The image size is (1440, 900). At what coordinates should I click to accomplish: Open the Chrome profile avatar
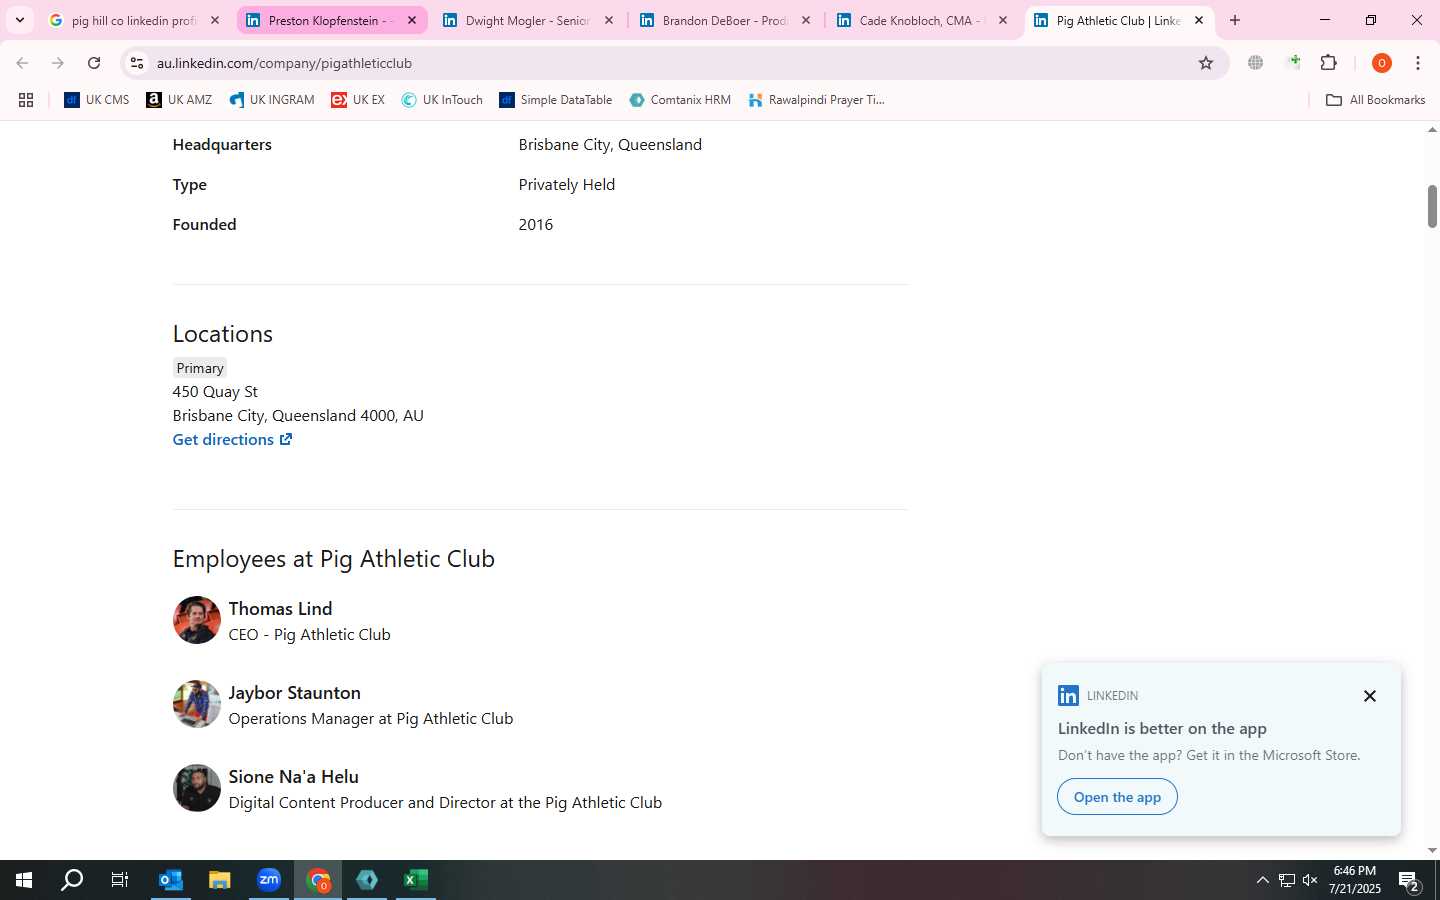coord(1382,63)
